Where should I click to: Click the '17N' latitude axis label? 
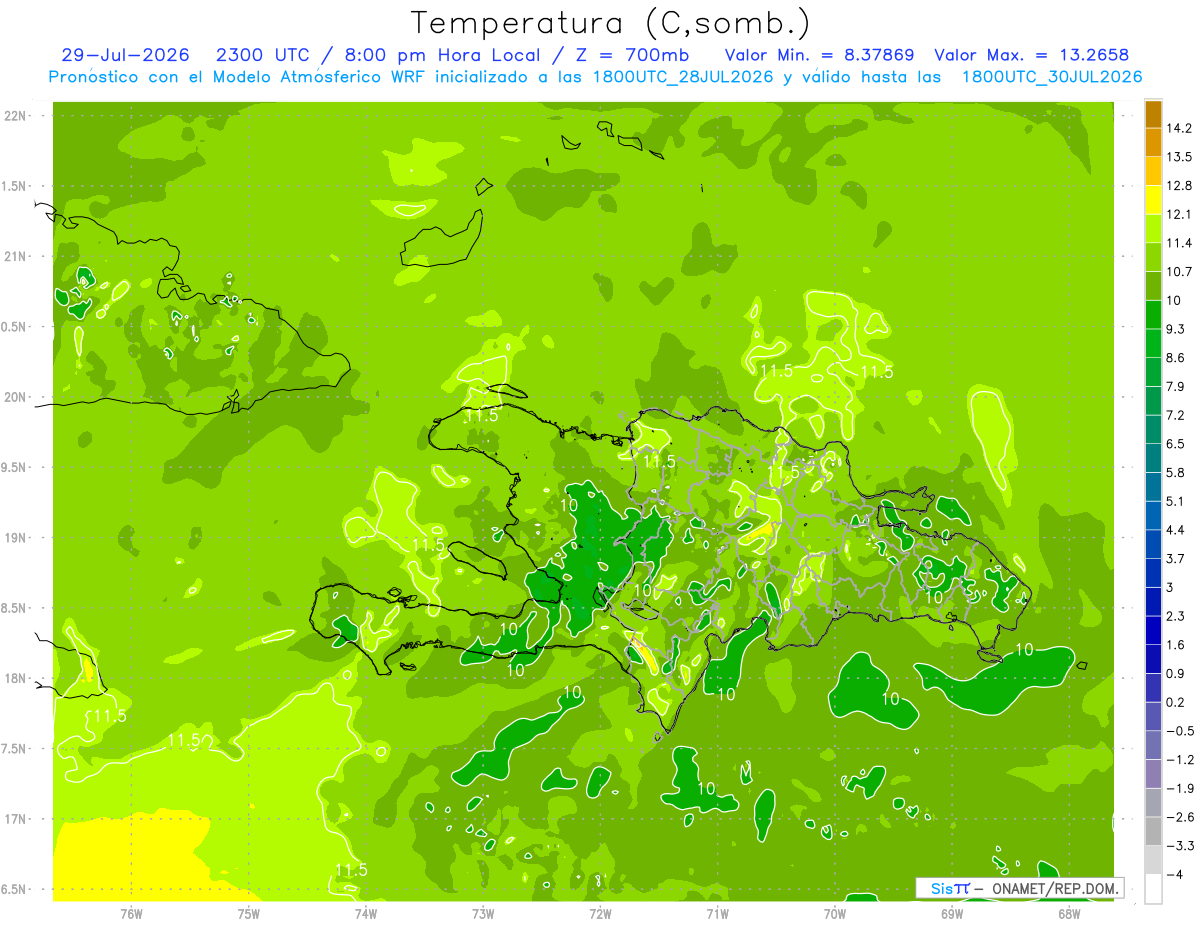[x=15, y=819]
